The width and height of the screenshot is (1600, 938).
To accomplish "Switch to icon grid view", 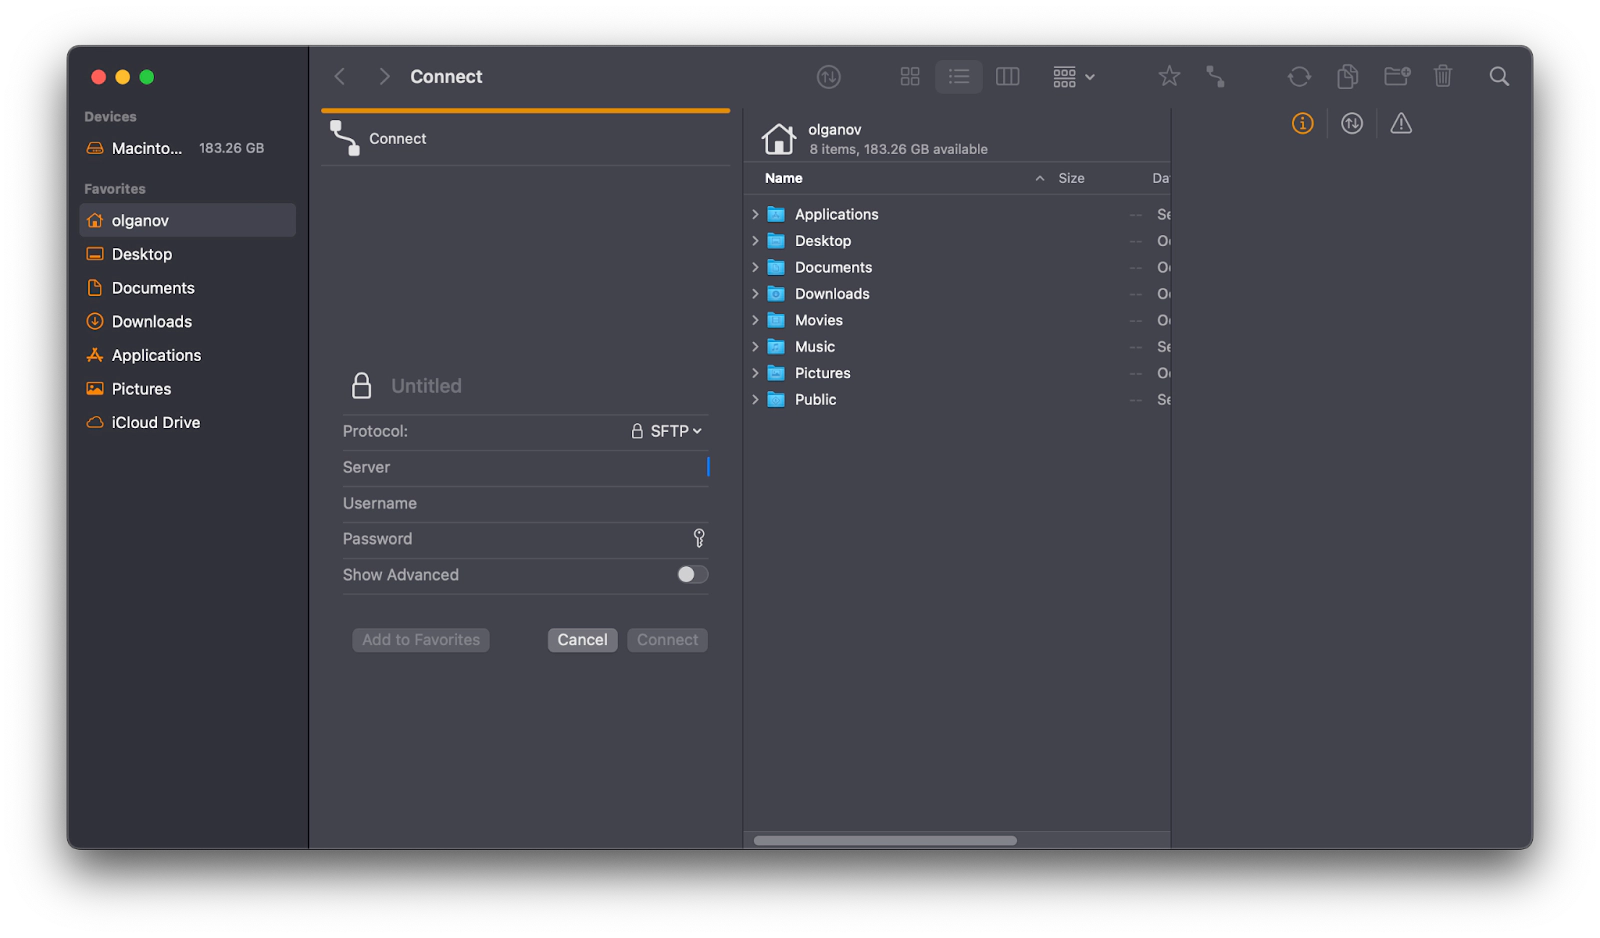I will (x=910, y=77).
